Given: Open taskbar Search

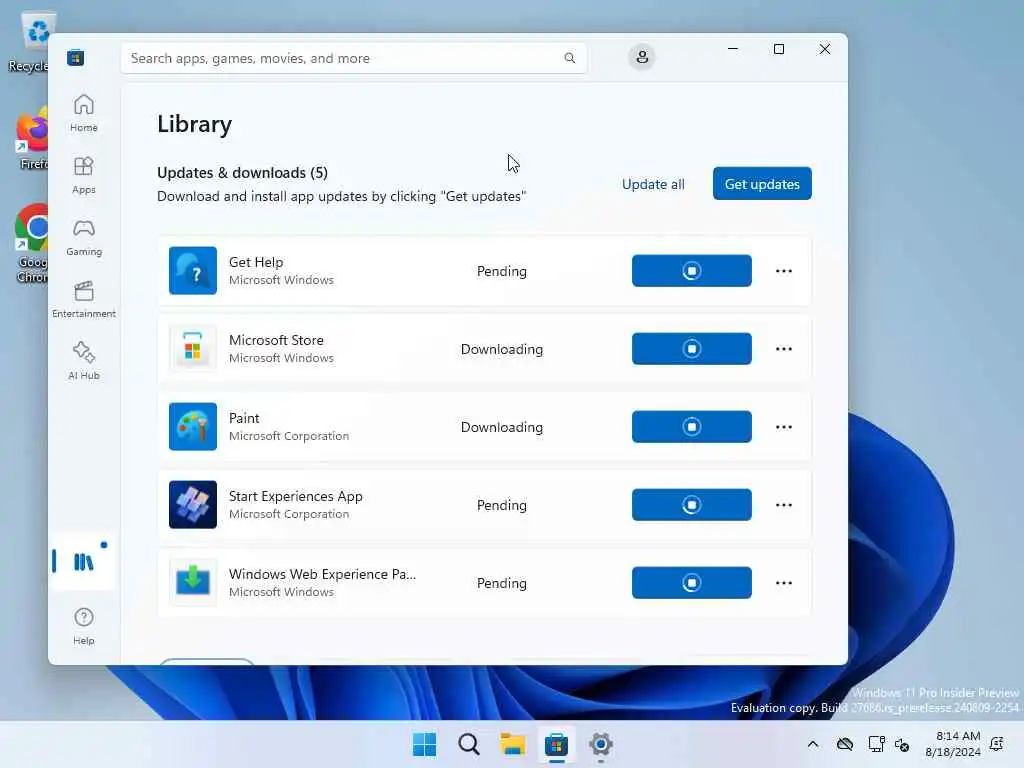Looking at the screenshot, I should point(469,744).
